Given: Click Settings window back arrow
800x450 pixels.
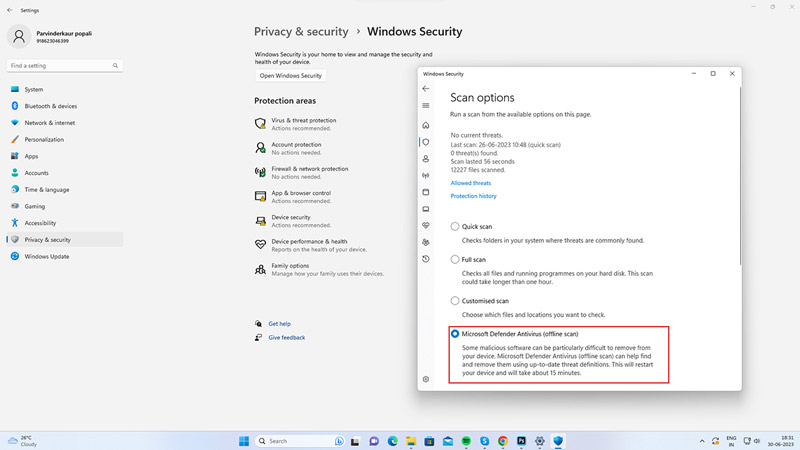Looking at the screenshot, I should pyautogui.click(x=10, y=10).
